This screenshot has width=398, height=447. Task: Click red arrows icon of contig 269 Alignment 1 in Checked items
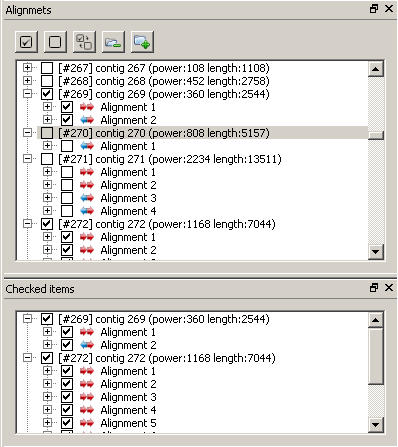[87, 332]
